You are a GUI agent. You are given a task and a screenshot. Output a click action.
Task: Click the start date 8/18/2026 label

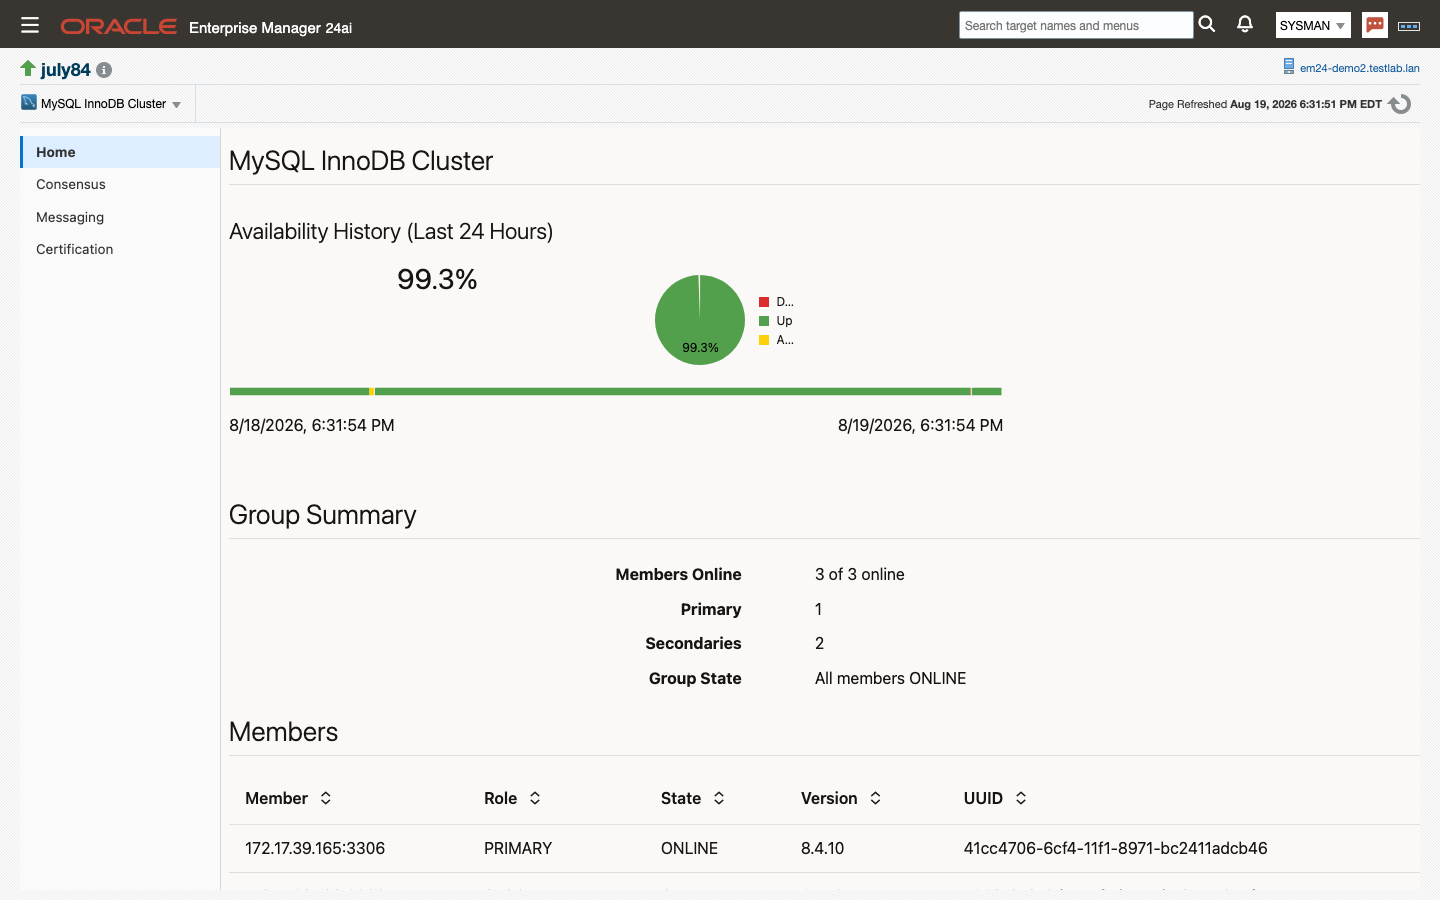tap(312, 425)
